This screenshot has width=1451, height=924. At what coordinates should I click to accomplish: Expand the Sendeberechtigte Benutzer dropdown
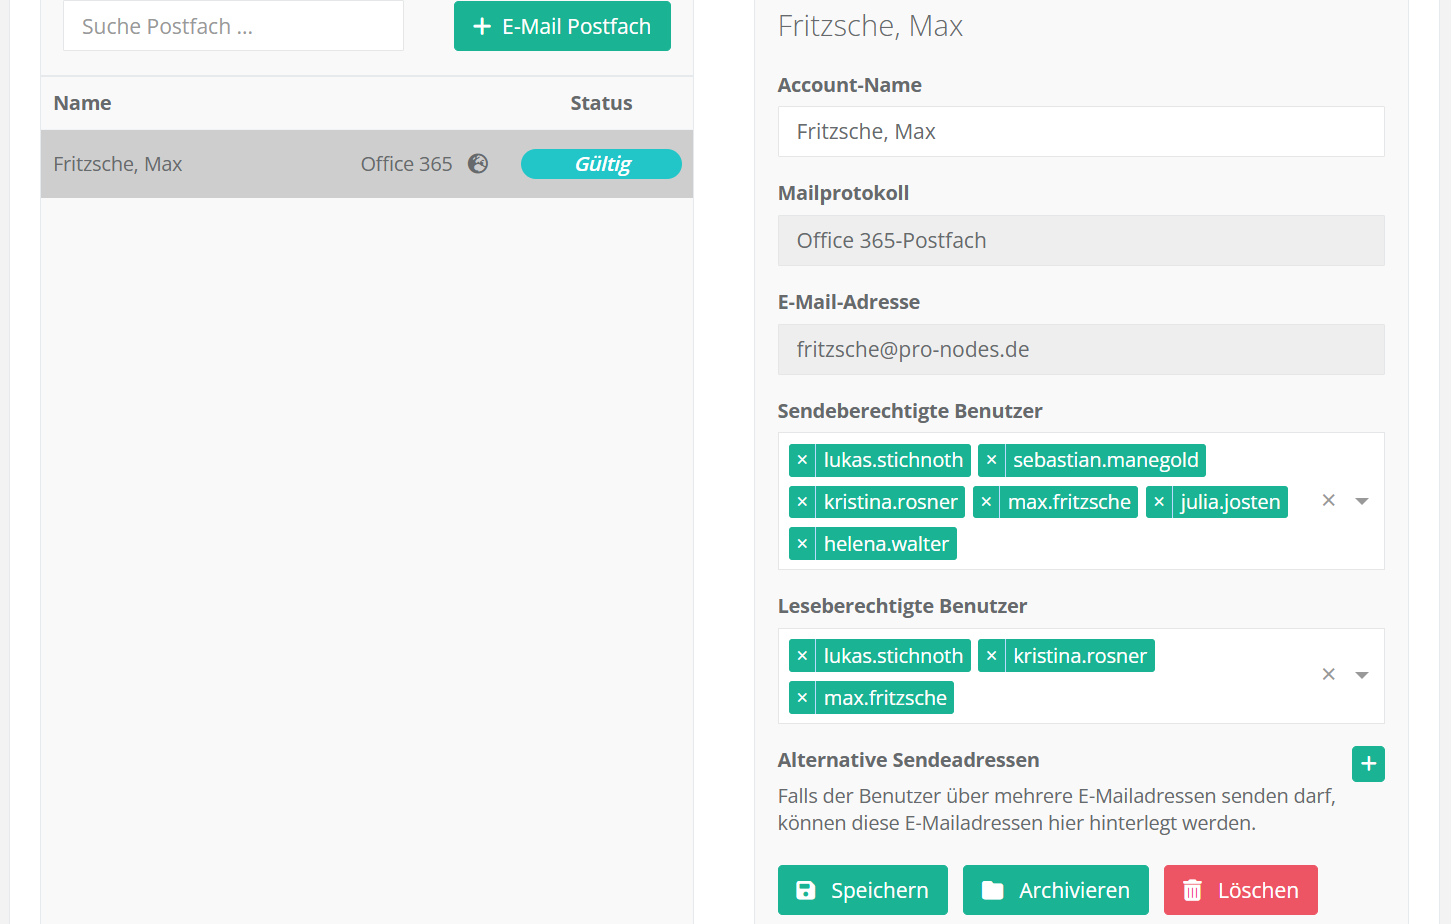coord(1361,501)
